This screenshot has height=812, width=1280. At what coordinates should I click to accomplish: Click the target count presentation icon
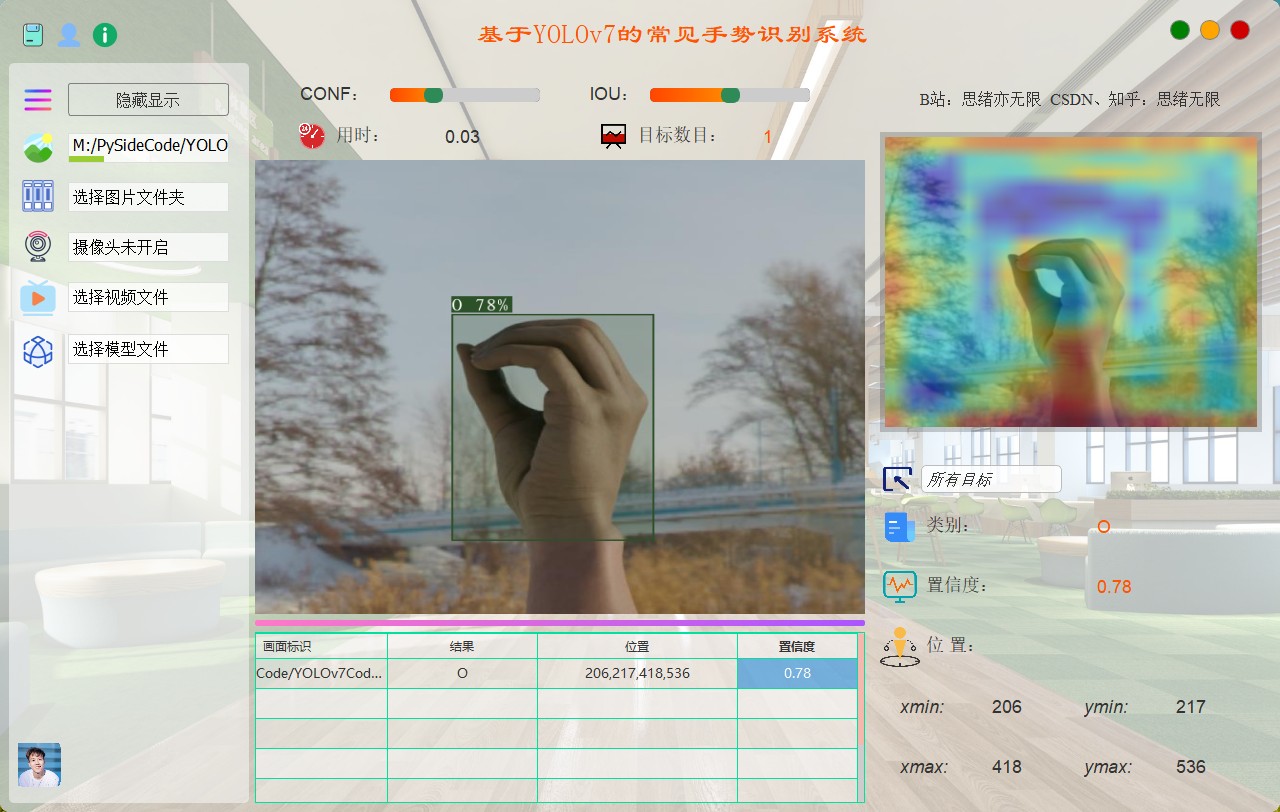click(x=613, y=136)
